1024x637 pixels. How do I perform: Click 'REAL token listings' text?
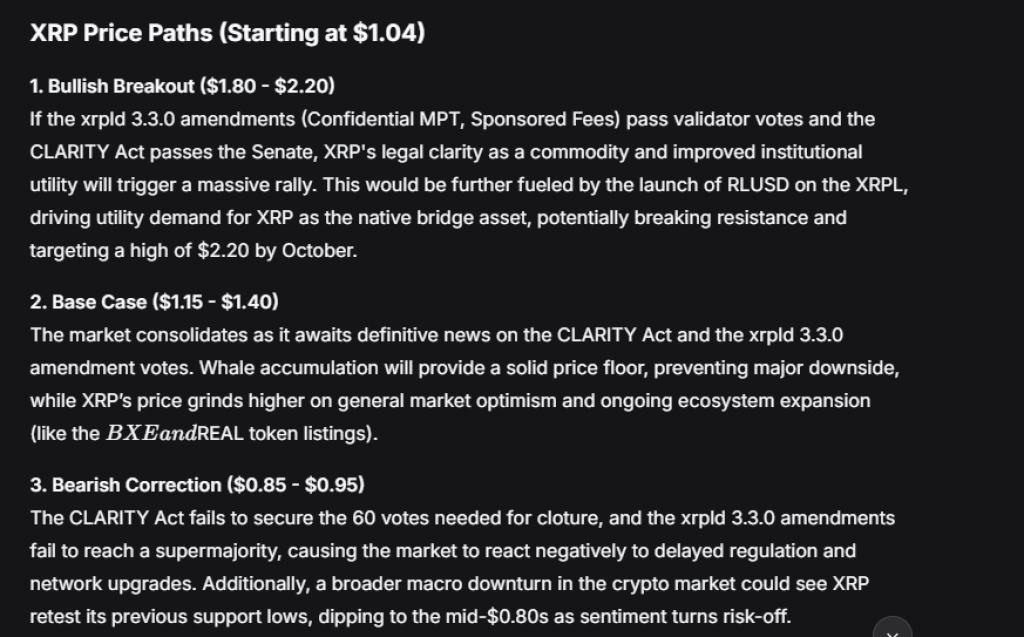point(284,434)
